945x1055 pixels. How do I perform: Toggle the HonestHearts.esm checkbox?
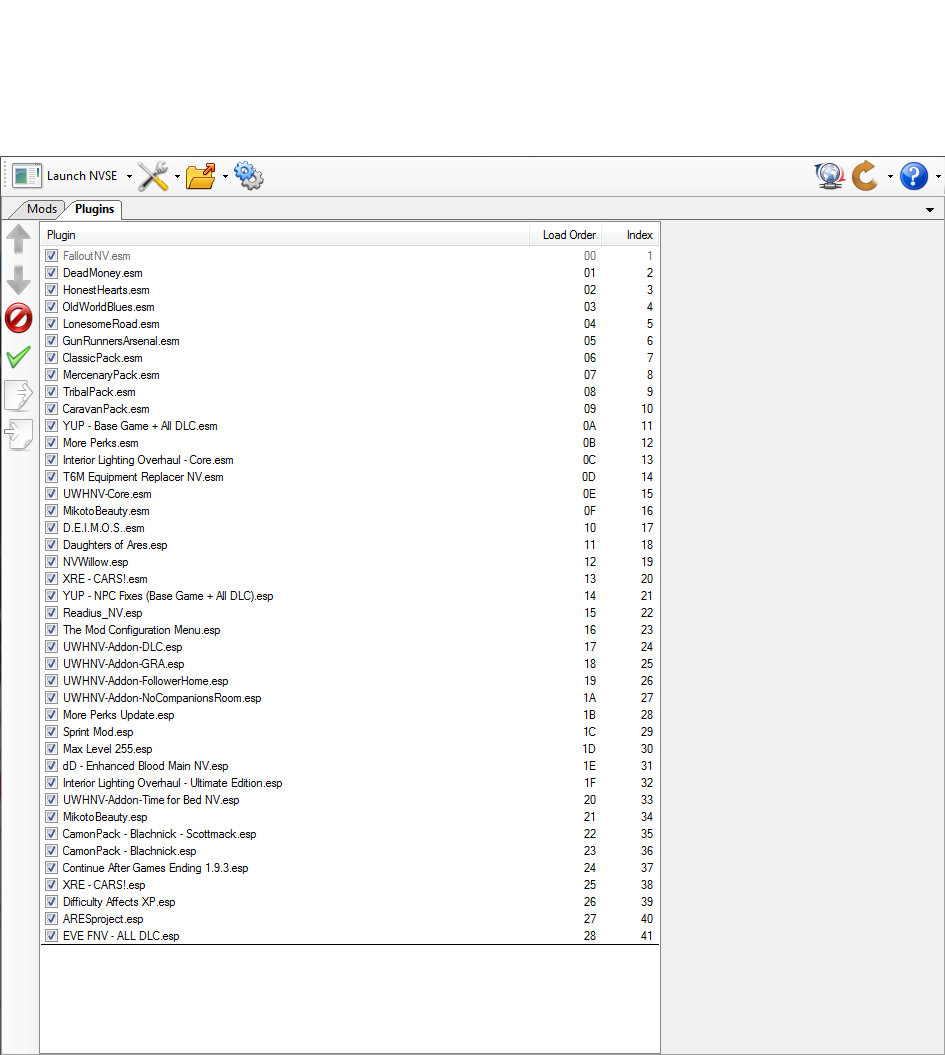click(52, 289)
